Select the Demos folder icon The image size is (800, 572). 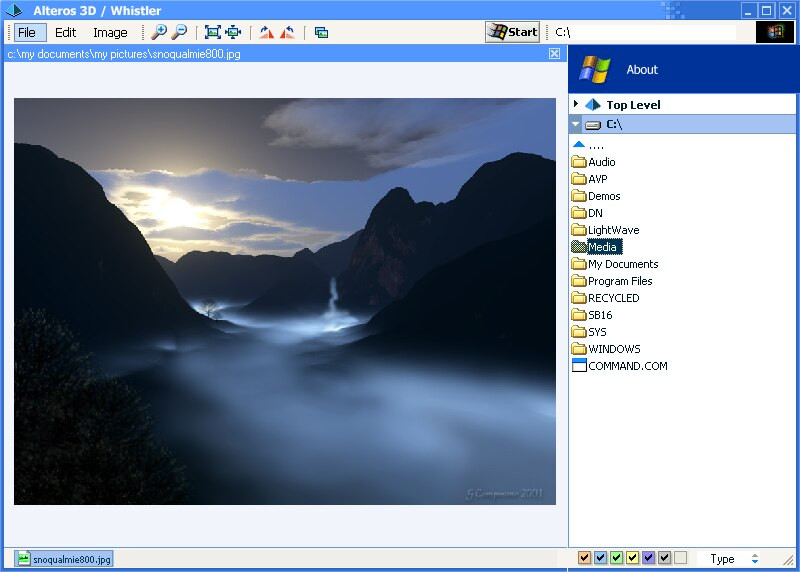(x=579, y=196)
